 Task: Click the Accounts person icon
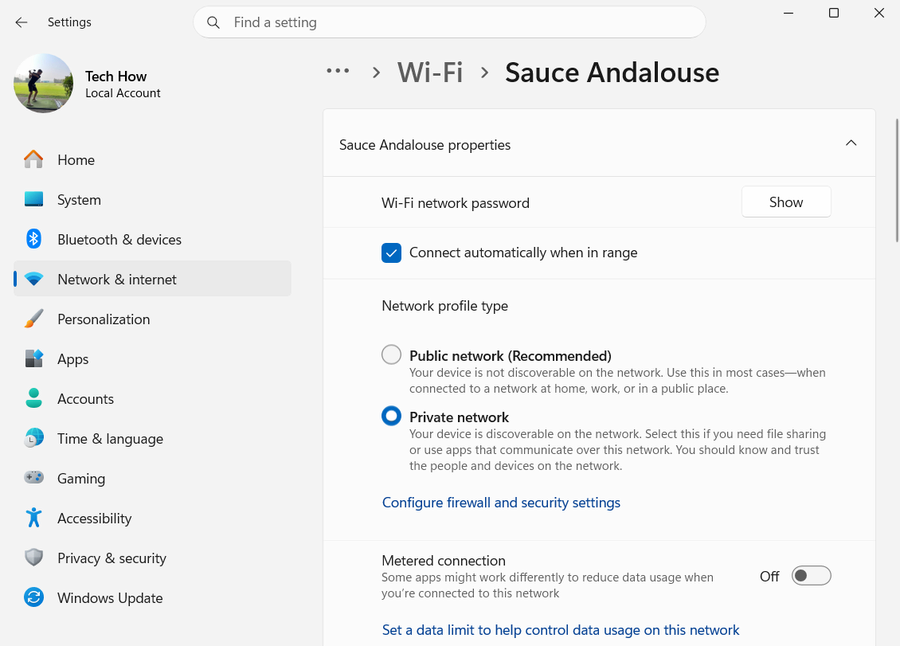(x=34, y=399)
